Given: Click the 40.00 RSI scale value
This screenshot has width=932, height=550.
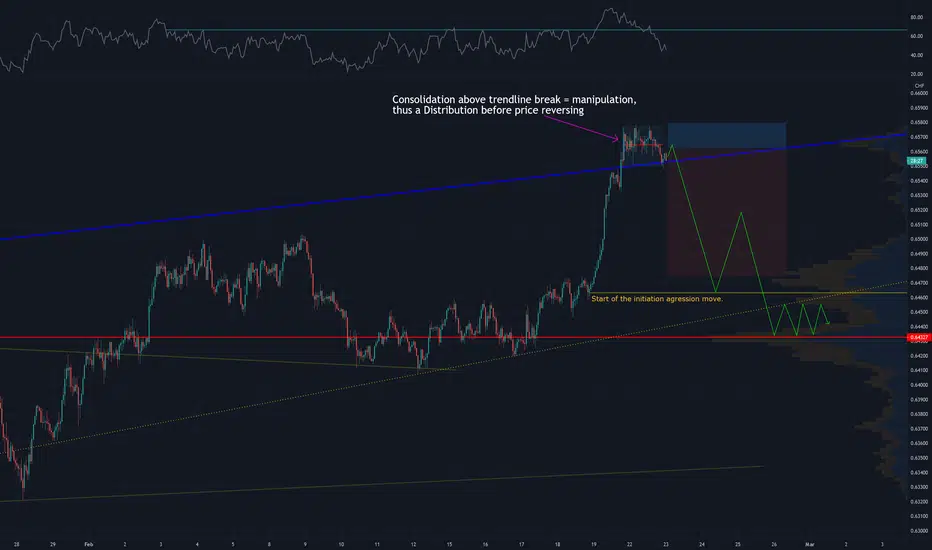Looking at the screenshot, I should click(x=917, y=55).
